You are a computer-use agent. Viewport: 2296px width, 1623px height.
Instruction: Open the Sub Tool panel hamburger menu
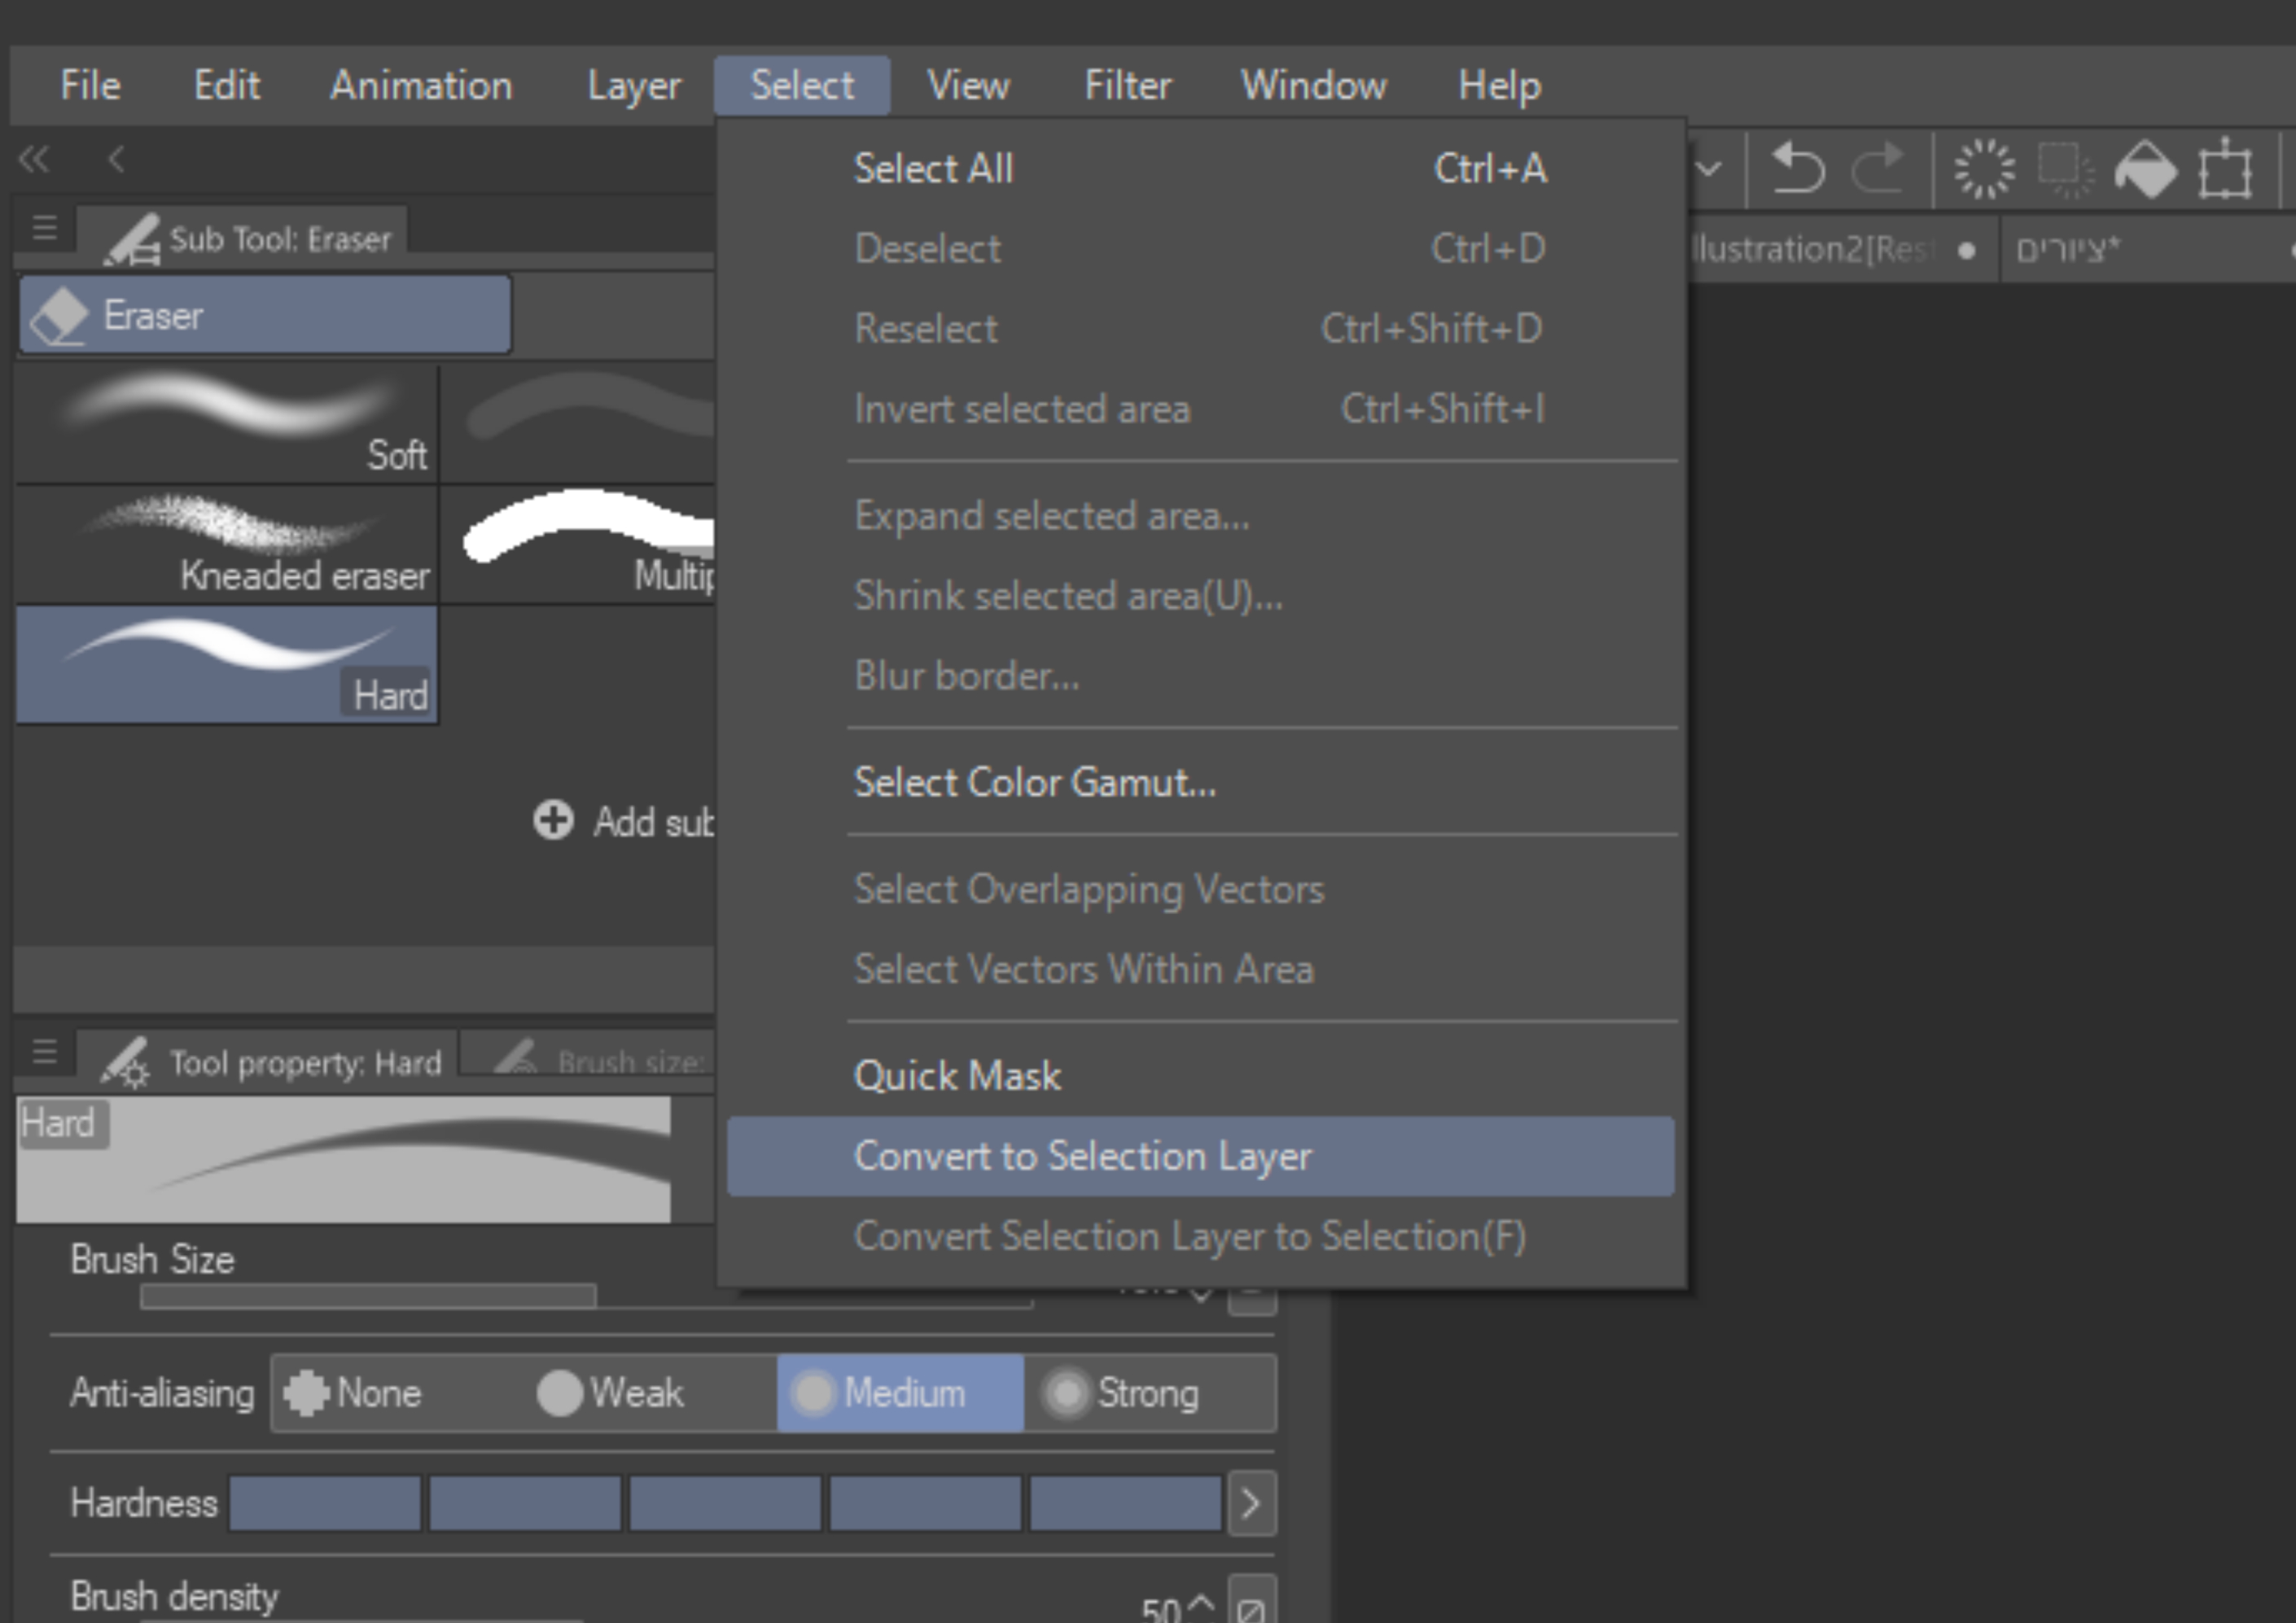point(45,229)
